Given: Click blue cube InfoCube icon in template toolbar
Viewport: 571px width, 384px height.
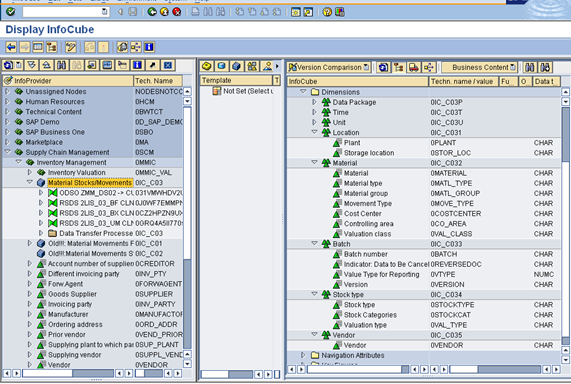Looking at the screenshot, I should (x=236, y=66).
